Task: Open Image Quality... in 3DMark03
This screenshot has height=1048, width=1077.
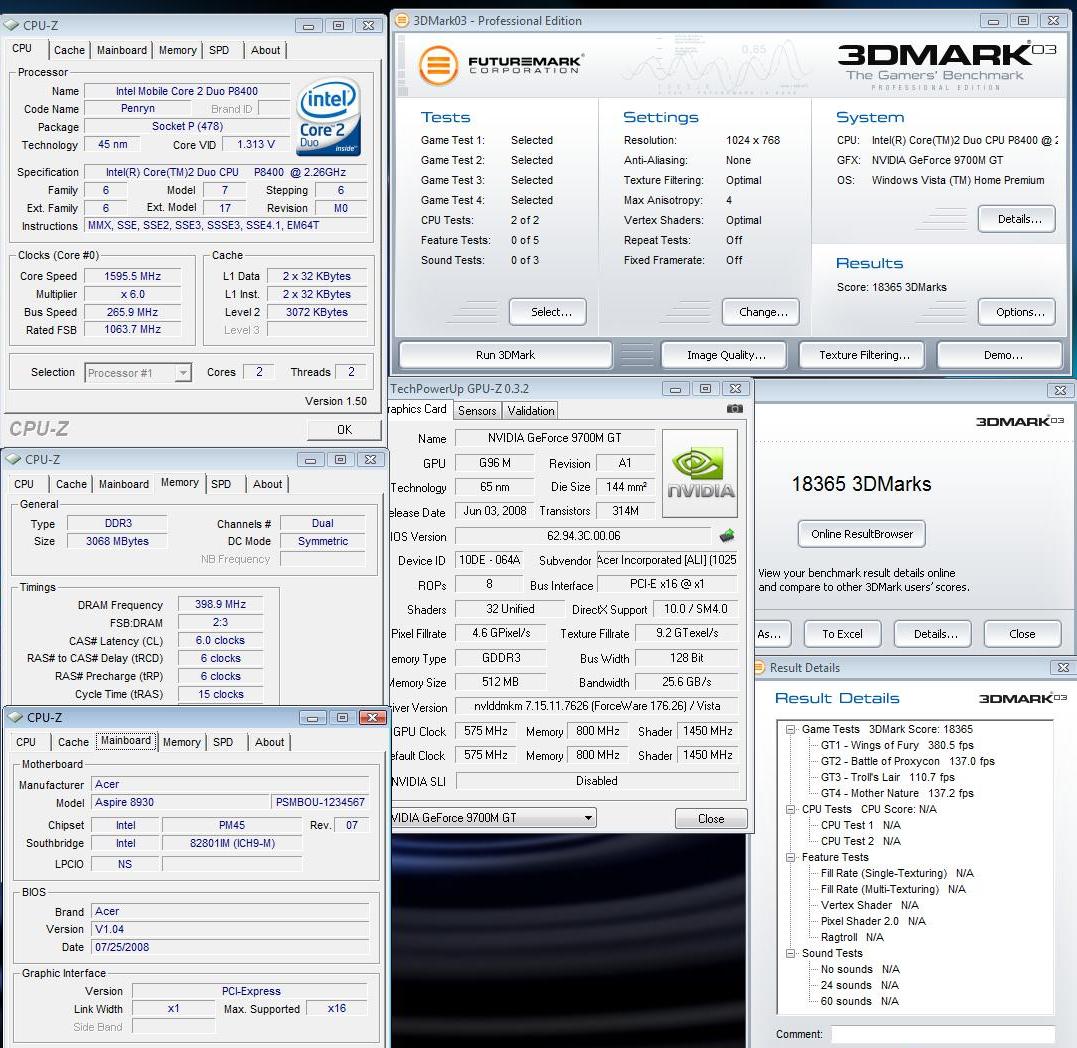Action: click(724, 355)
